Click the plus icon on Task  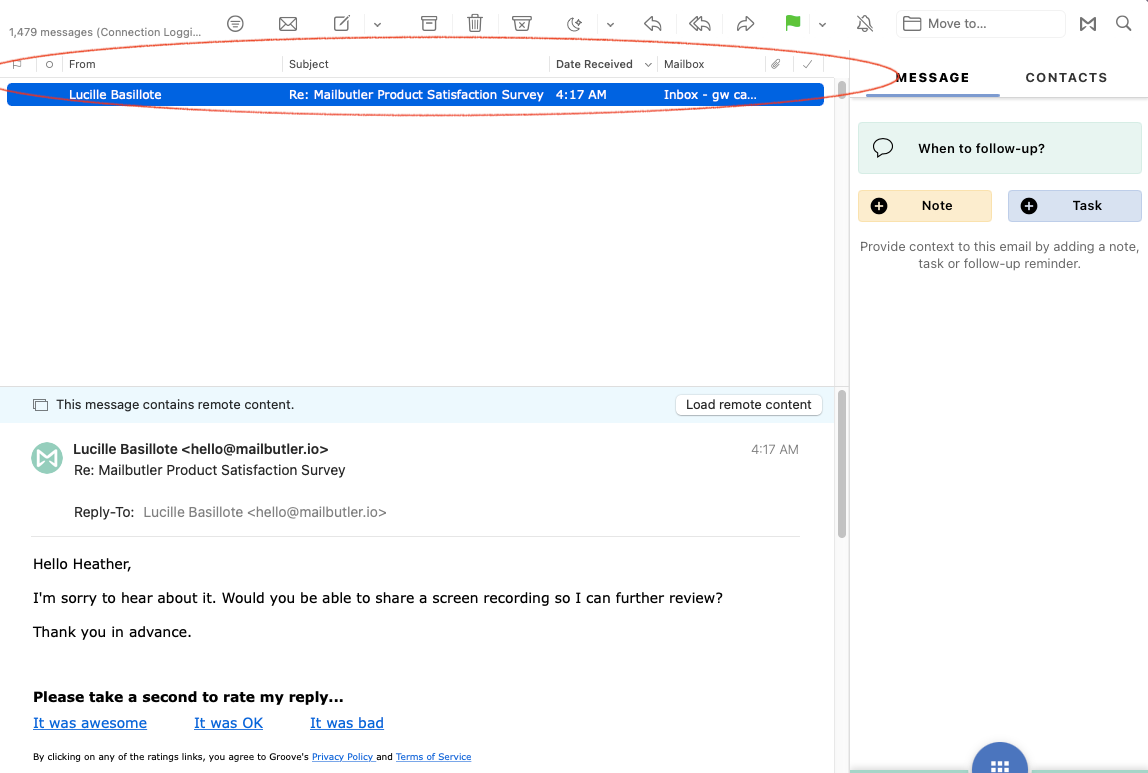click(x=1029, y=206)
